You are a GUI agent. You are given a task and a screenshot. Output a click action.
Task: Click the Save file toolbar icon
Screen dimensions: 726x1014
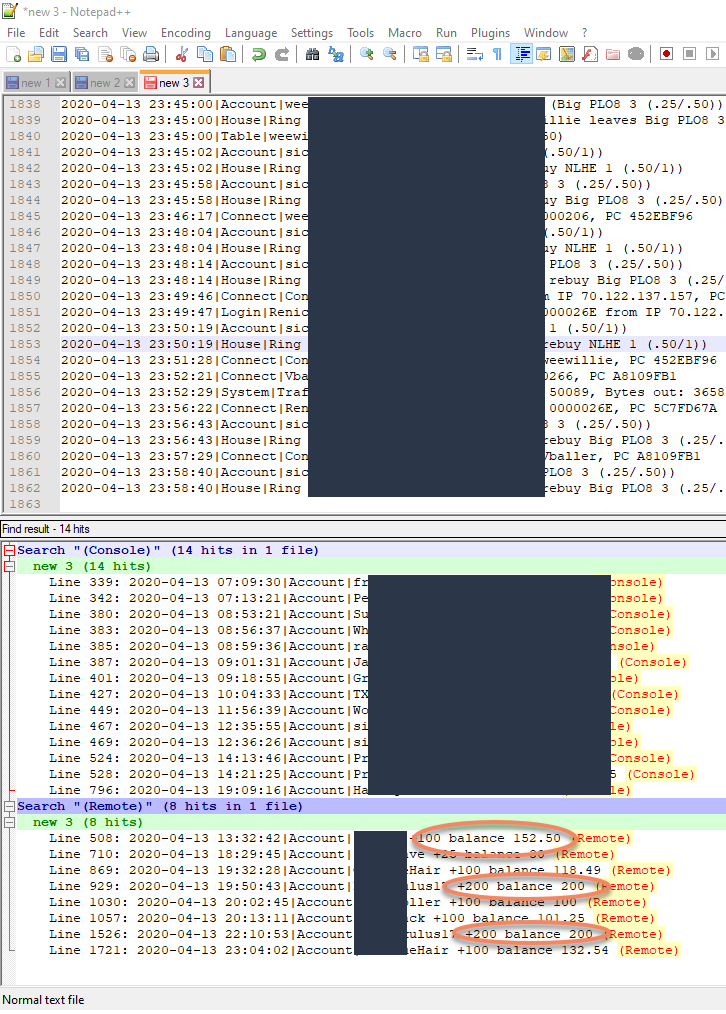58,54
